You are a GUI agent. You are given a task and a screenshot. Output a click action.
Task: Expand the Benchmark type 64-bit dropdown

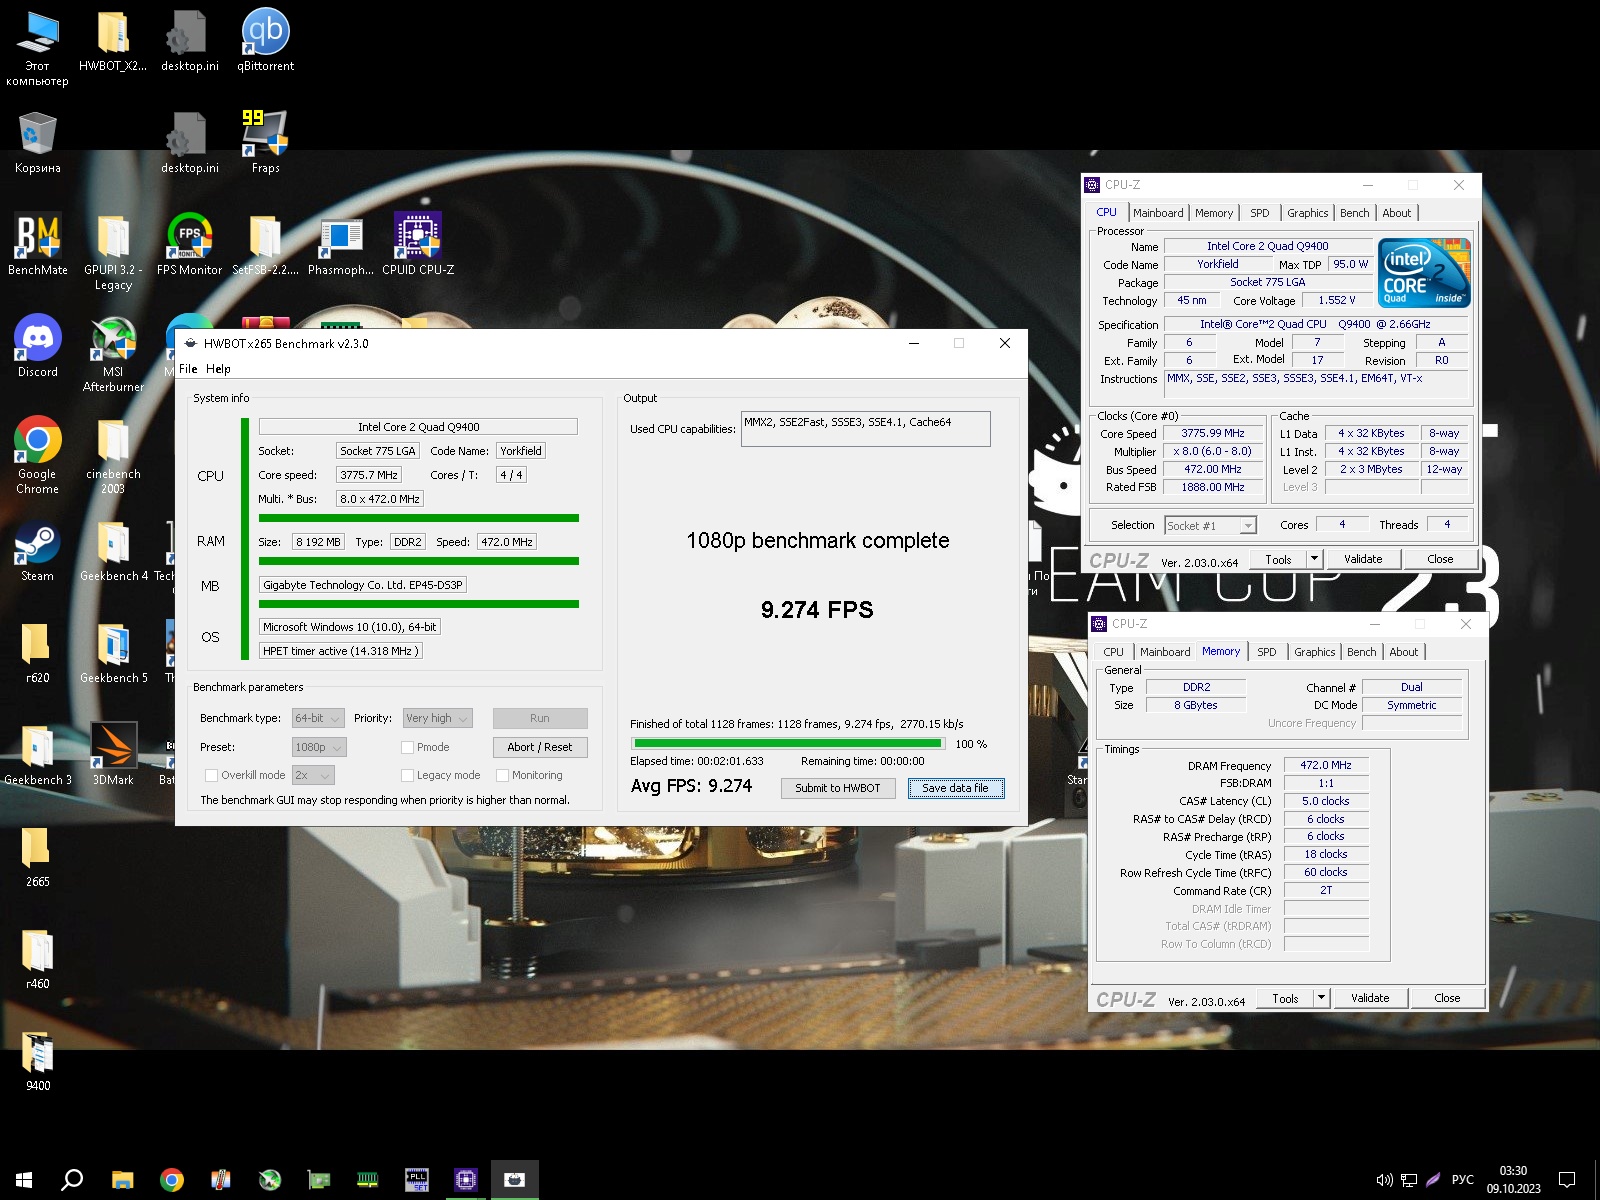click(318, 718)
